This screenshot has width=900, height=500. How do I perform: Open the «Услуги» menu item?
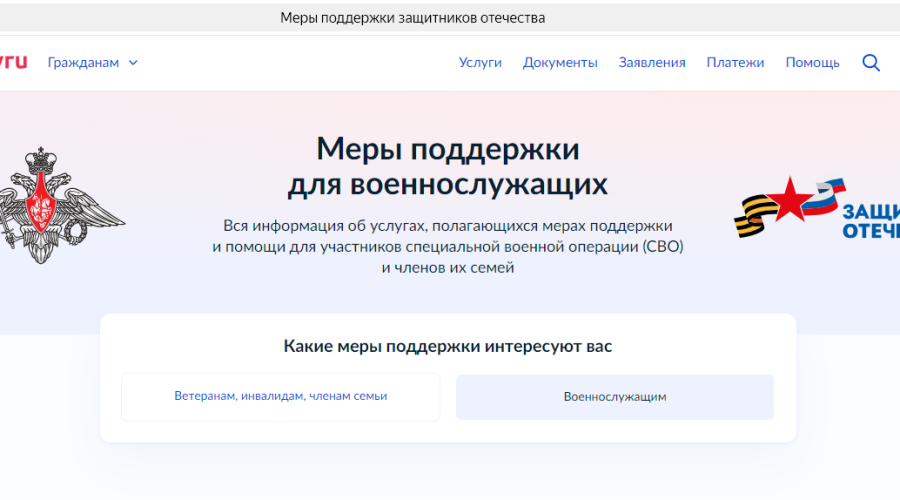(x=480, y=62)
